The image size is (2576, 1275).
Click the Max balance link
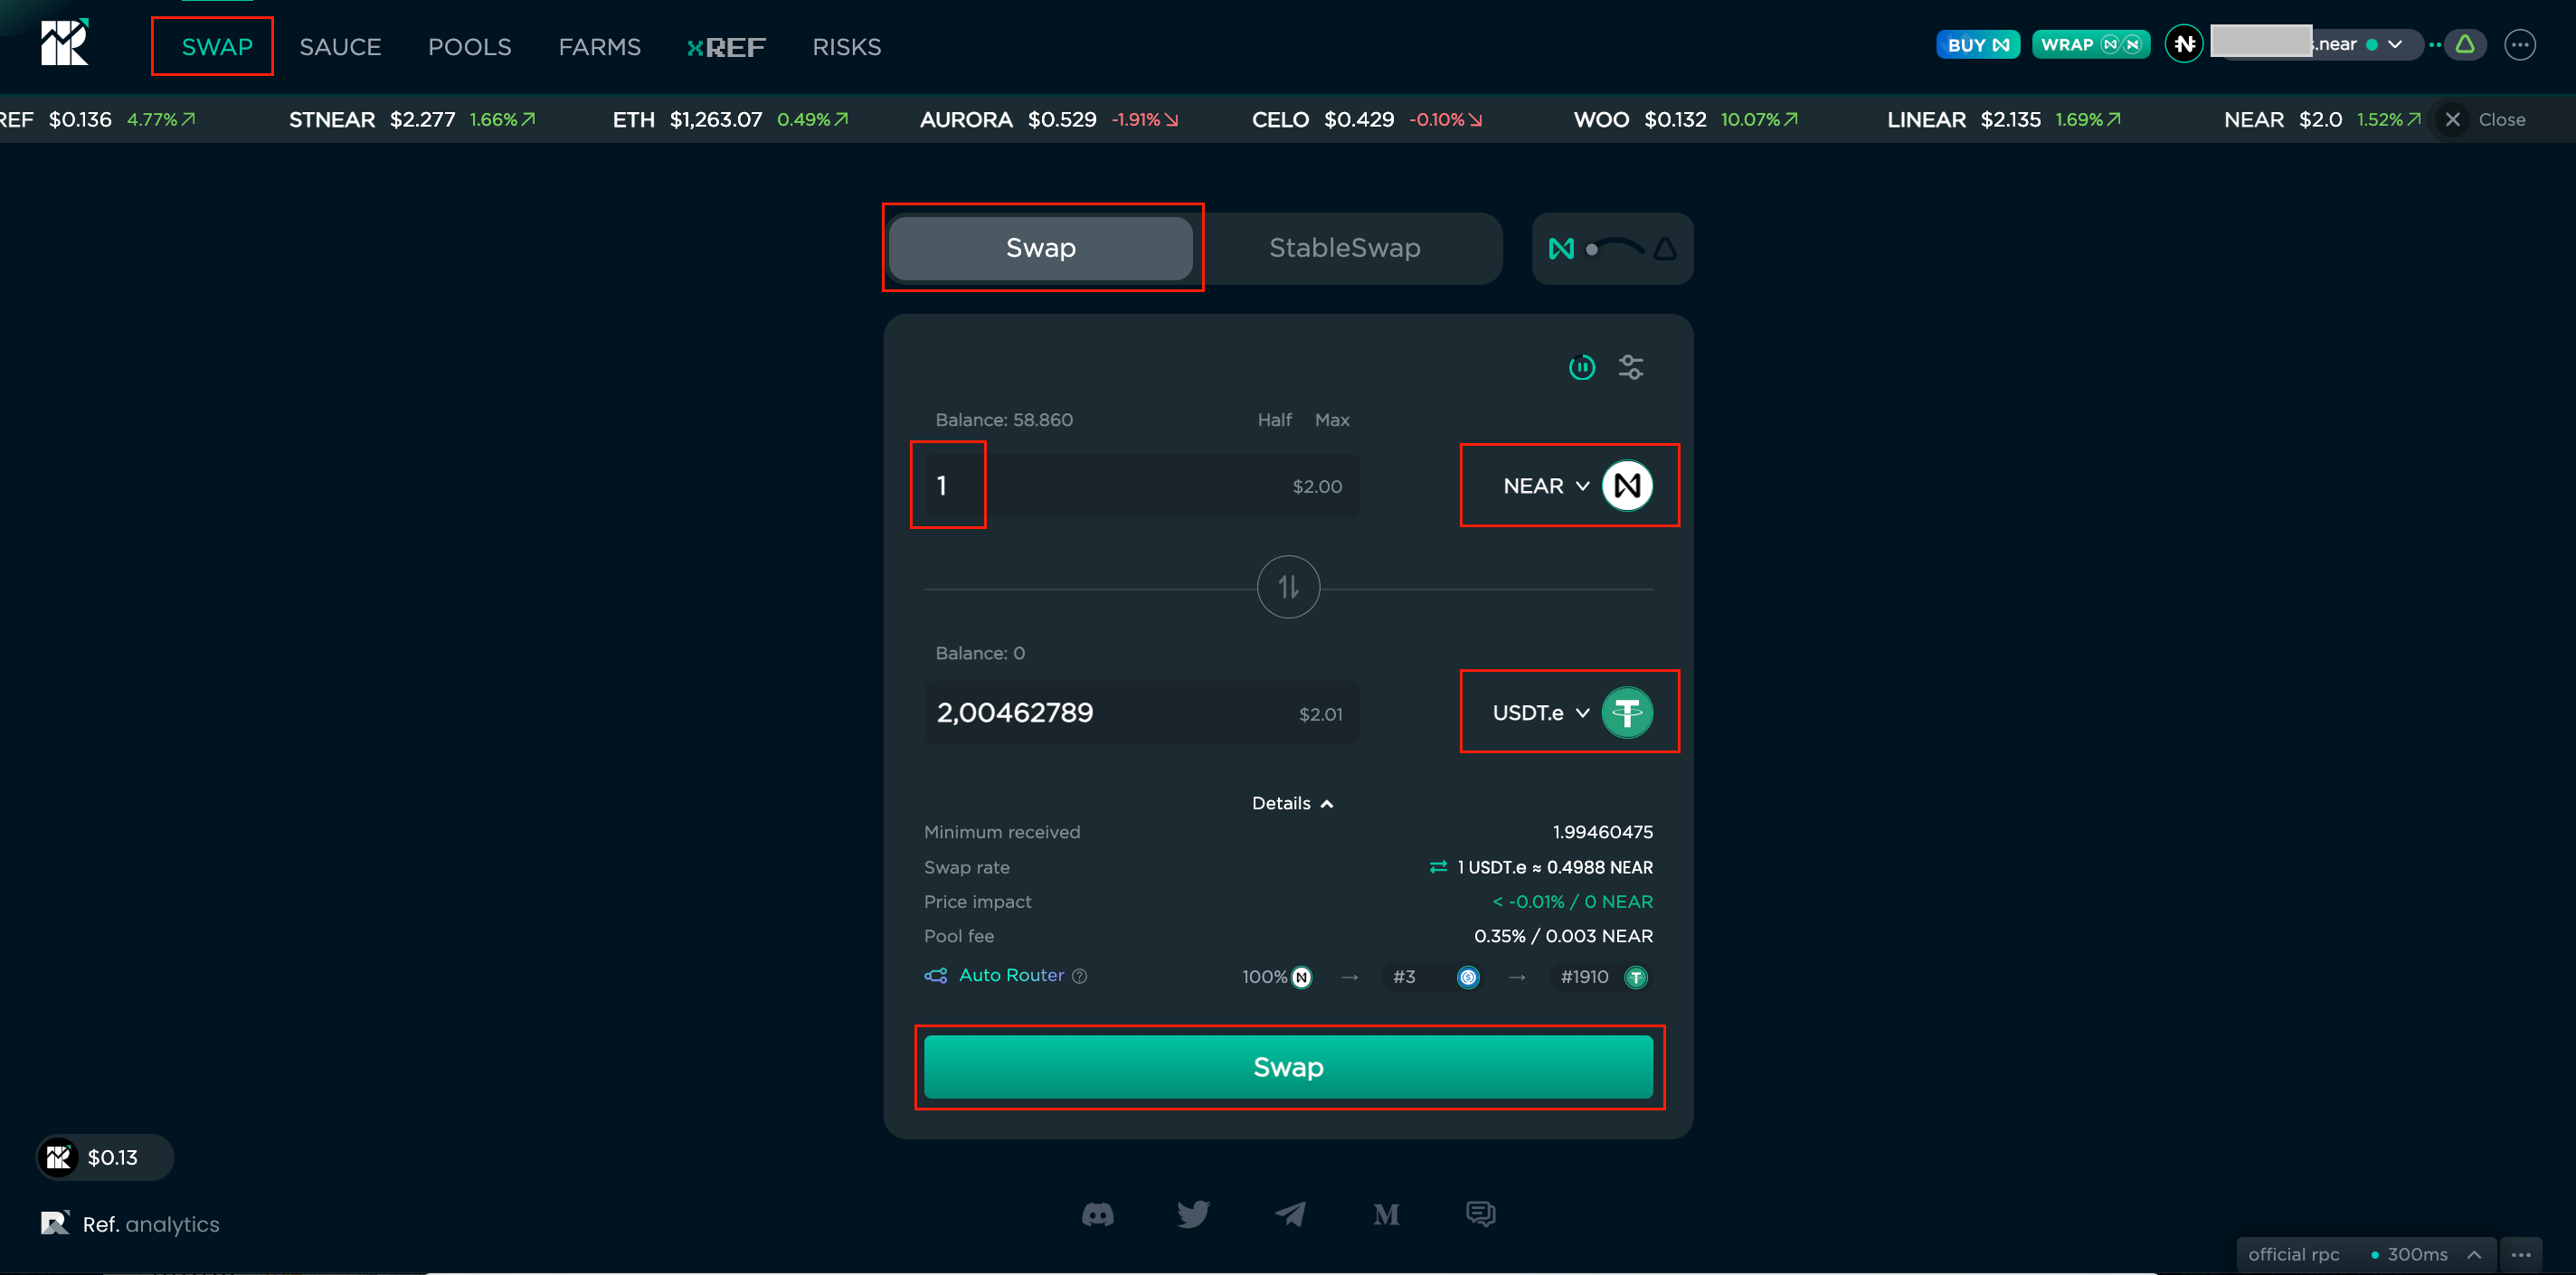(1331, 420)
